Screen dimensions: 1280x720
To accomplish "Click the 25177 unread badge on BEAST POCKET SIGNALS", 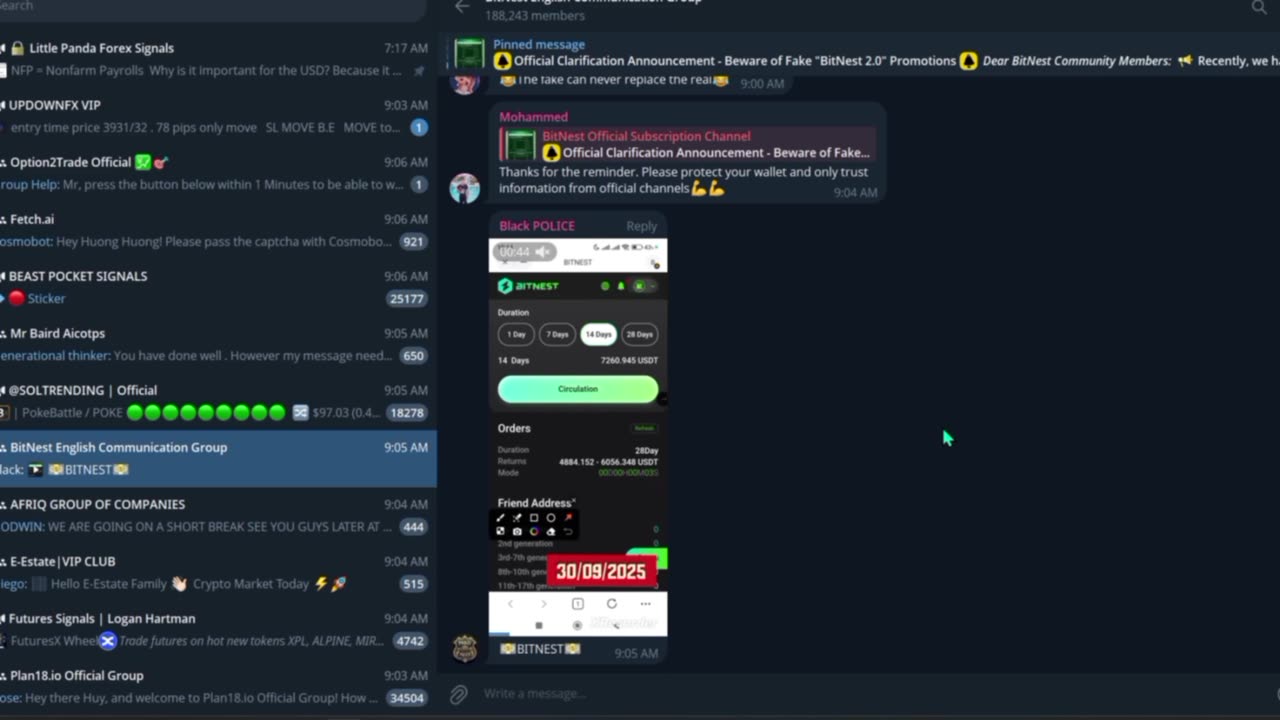I will [407, 298].
